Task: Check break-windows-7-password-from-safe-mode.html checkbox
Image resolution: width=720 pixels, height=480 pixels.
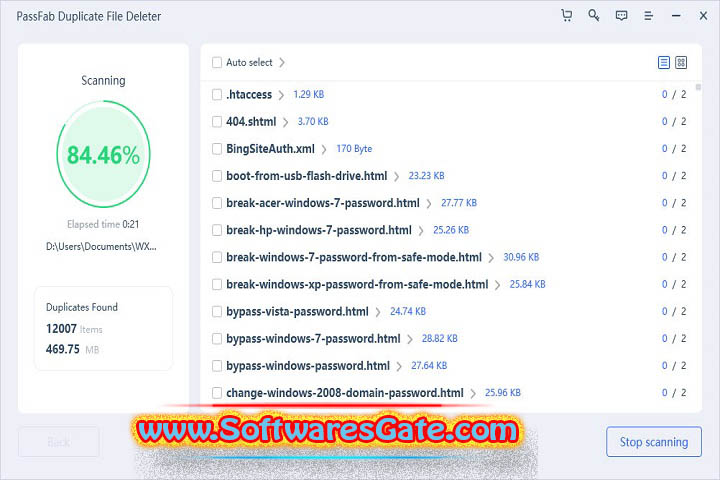Action: coord(217,257)
